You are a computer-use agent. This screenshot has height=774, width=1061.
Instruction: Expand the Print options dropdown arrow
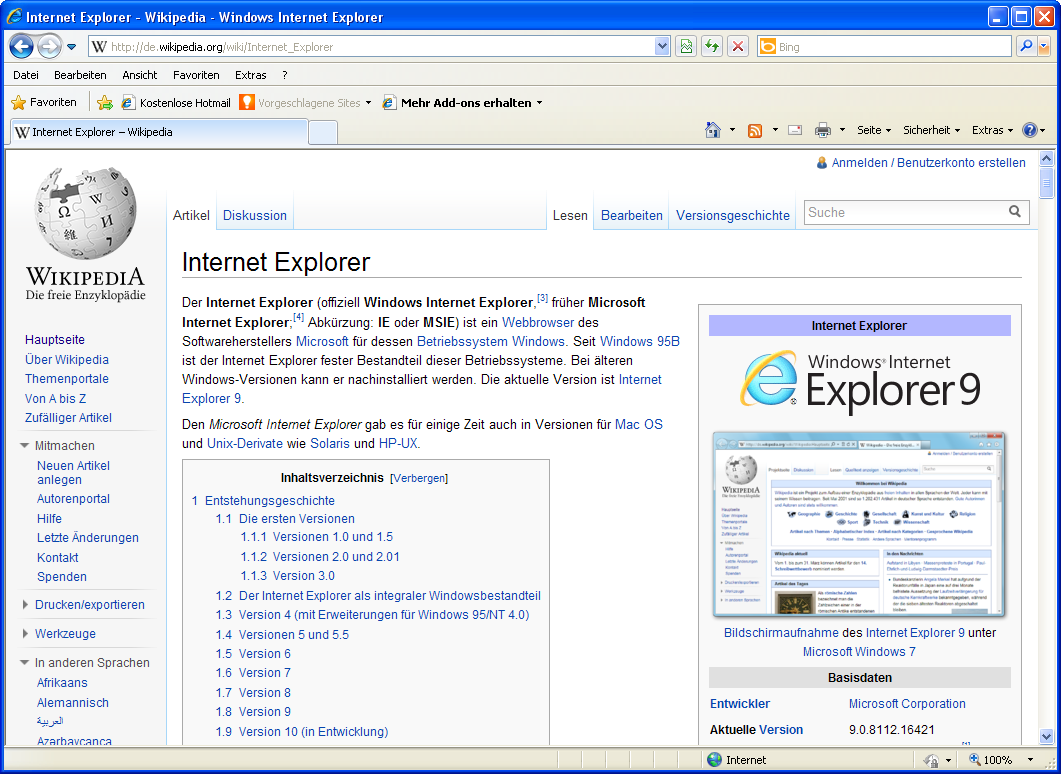pos(842,130)
